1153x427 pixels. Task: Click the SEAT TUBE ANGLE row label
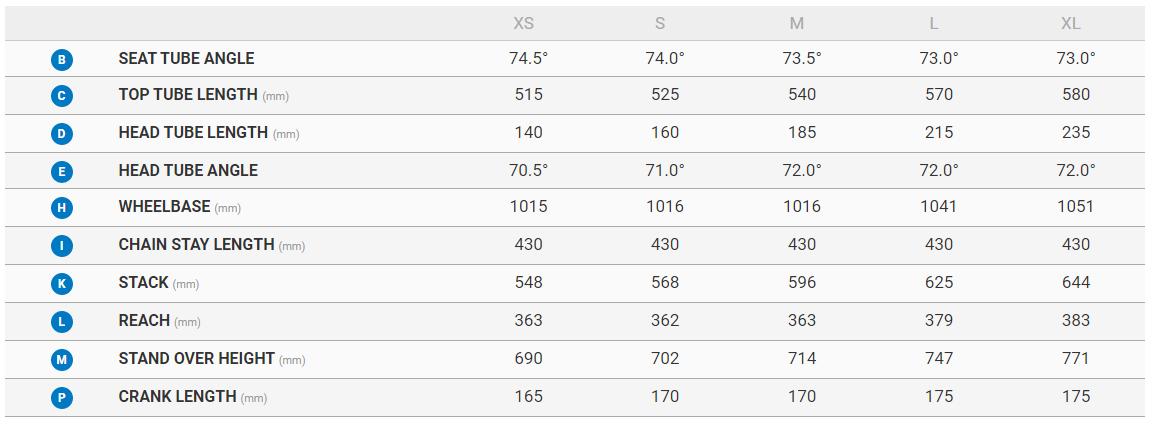coord(186,59)
